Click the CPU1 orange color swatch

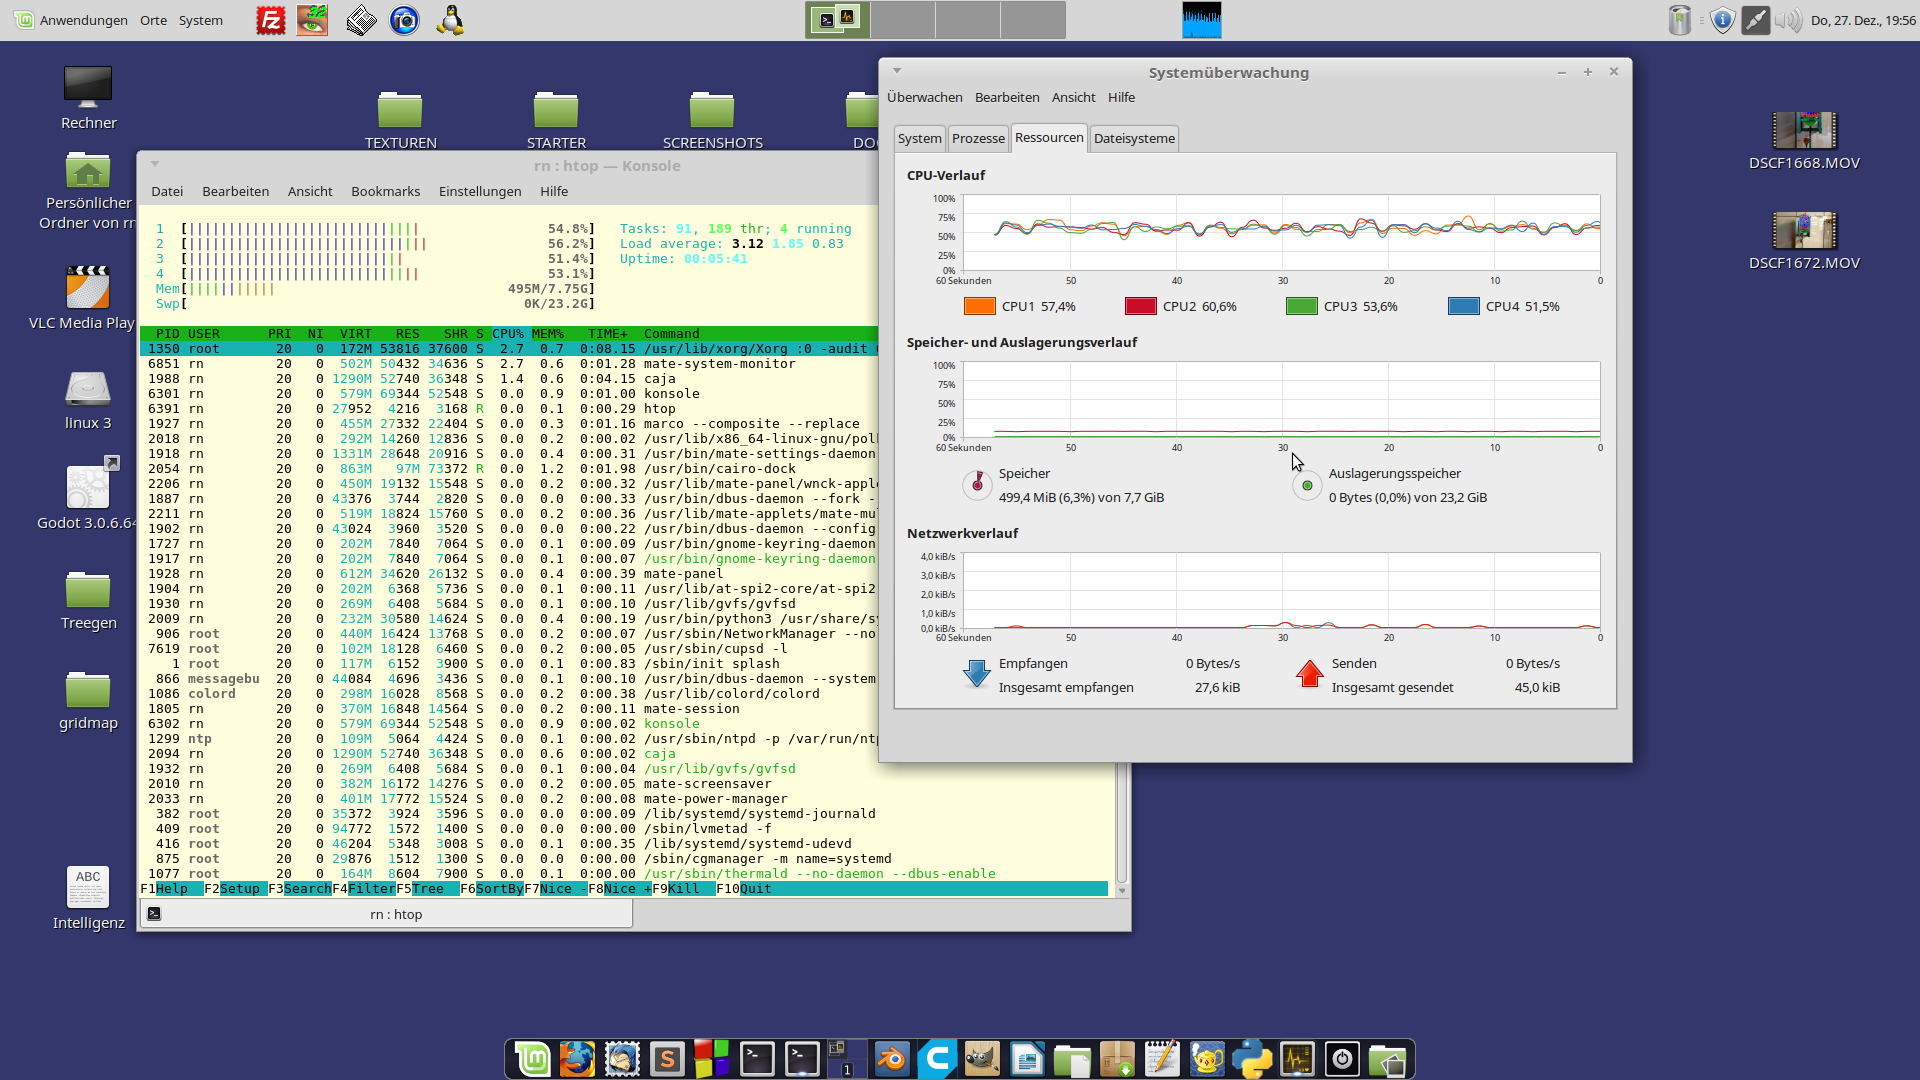[x=979, y=307]
